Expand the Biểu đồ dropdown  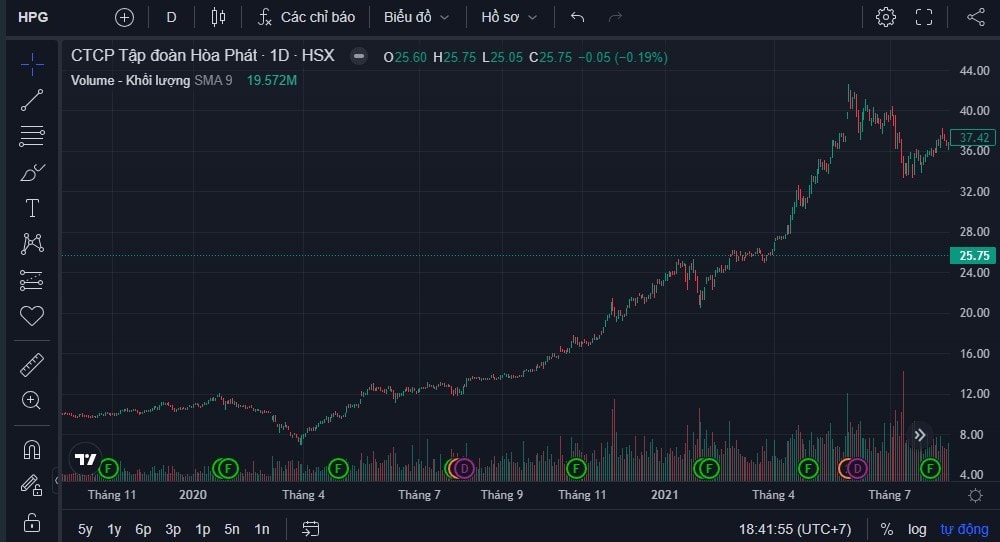pos(416,17)
